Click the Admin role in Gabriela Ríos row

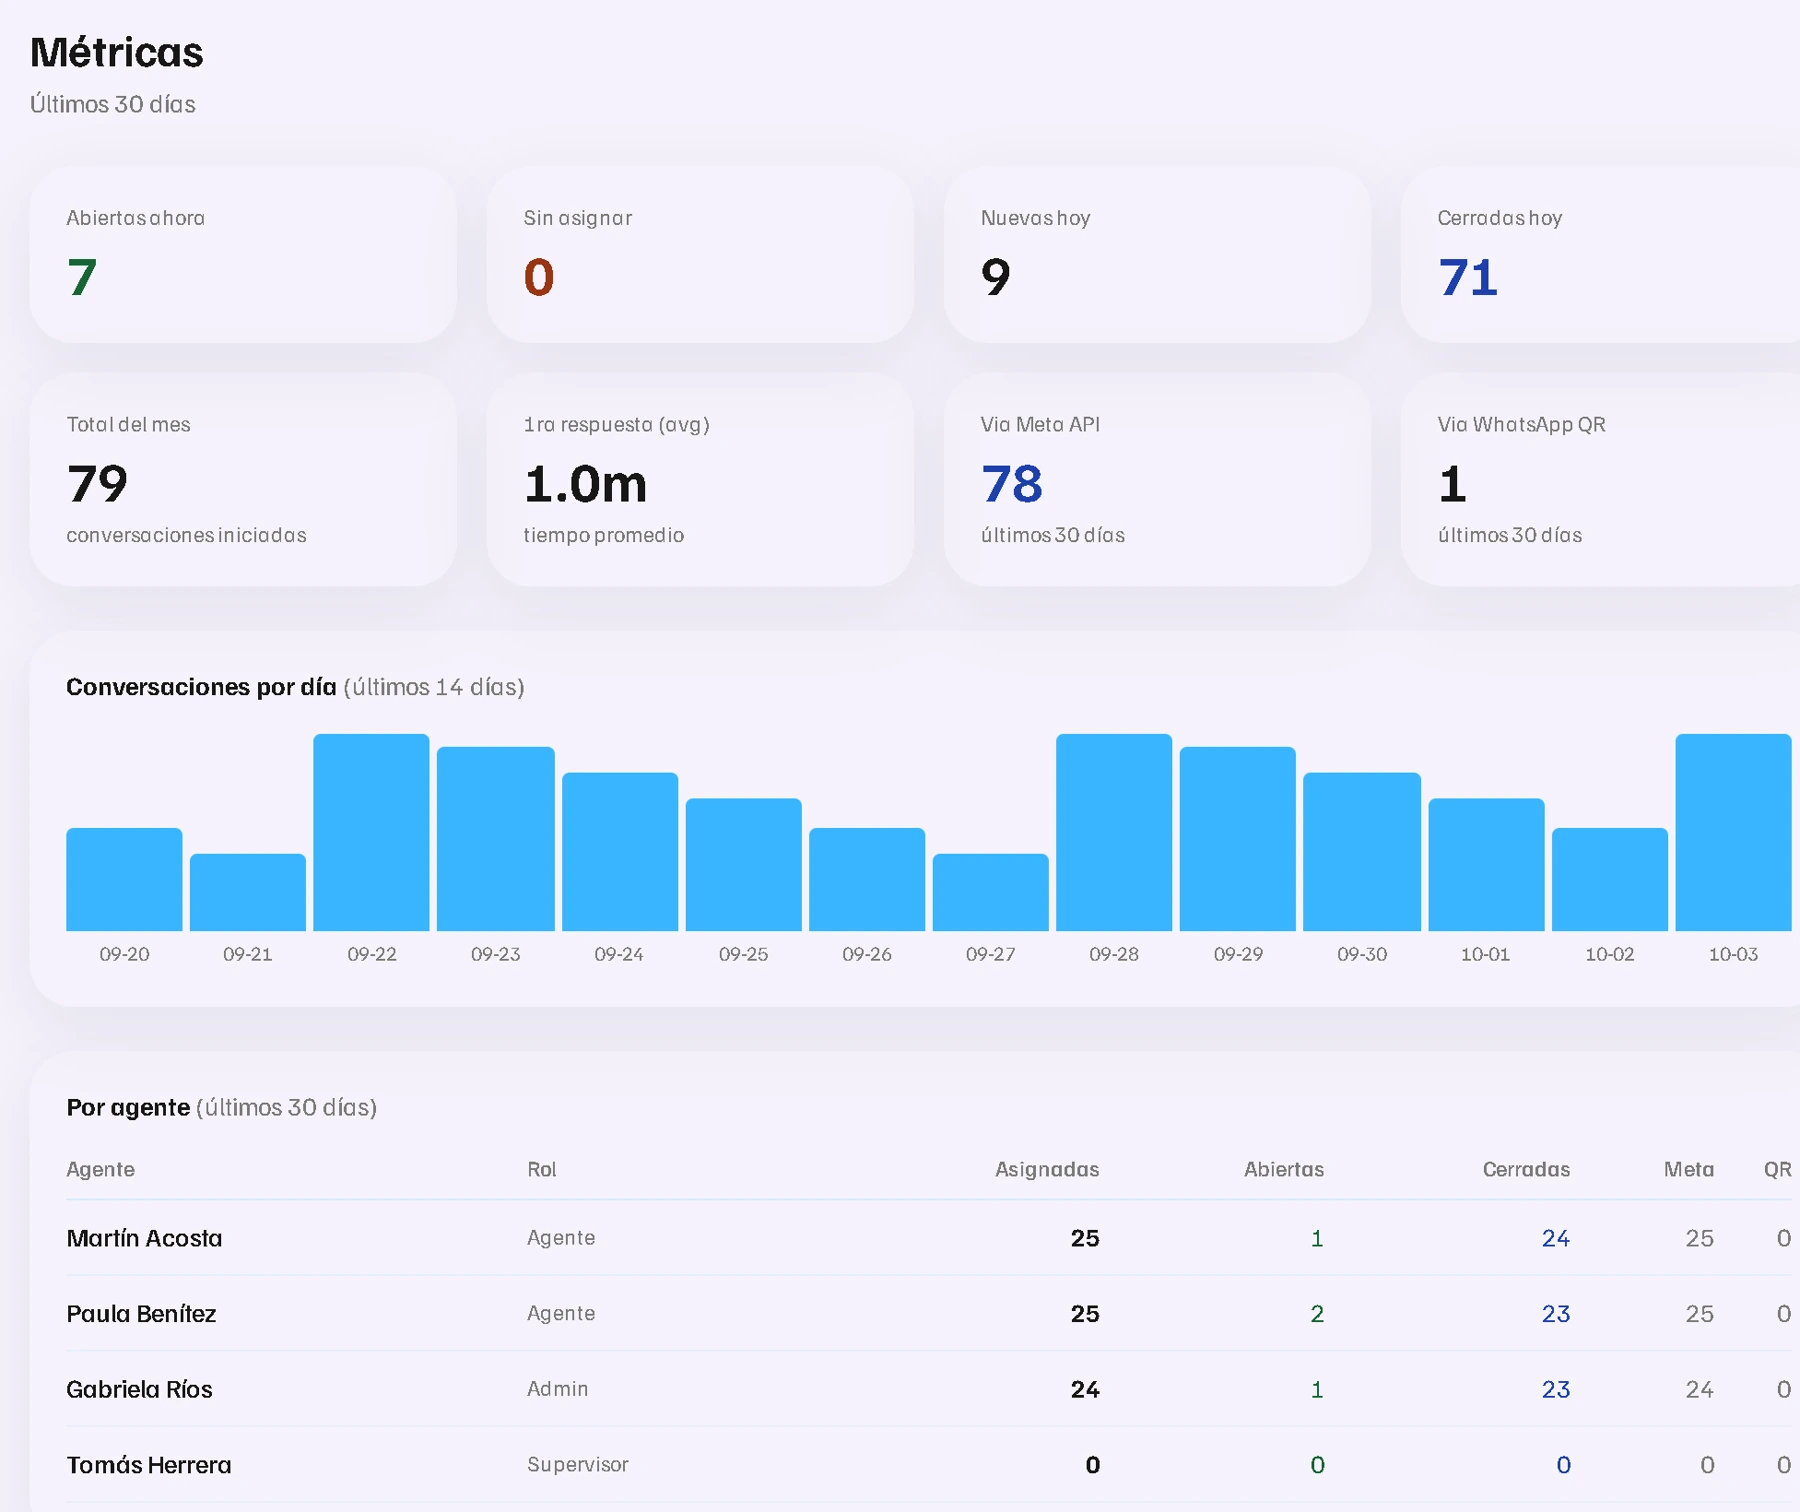(557, 1389)
